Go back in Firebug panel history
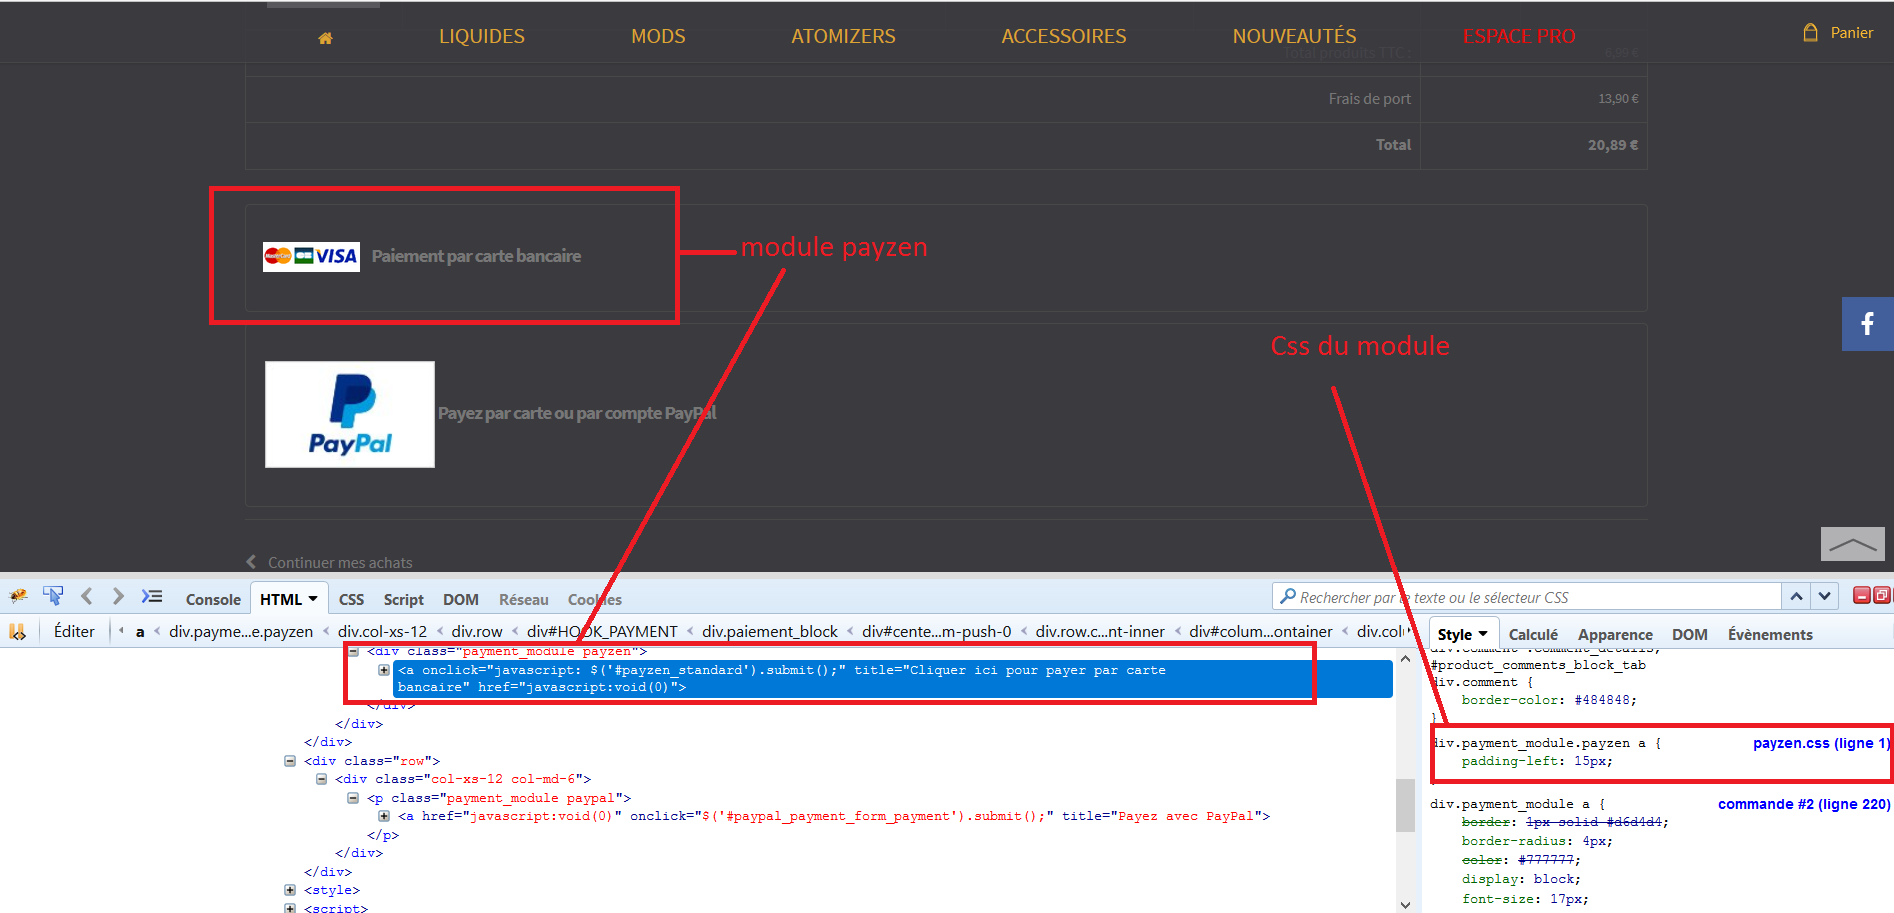Screen dimensions: 1894x913 [x=87, y=597]
